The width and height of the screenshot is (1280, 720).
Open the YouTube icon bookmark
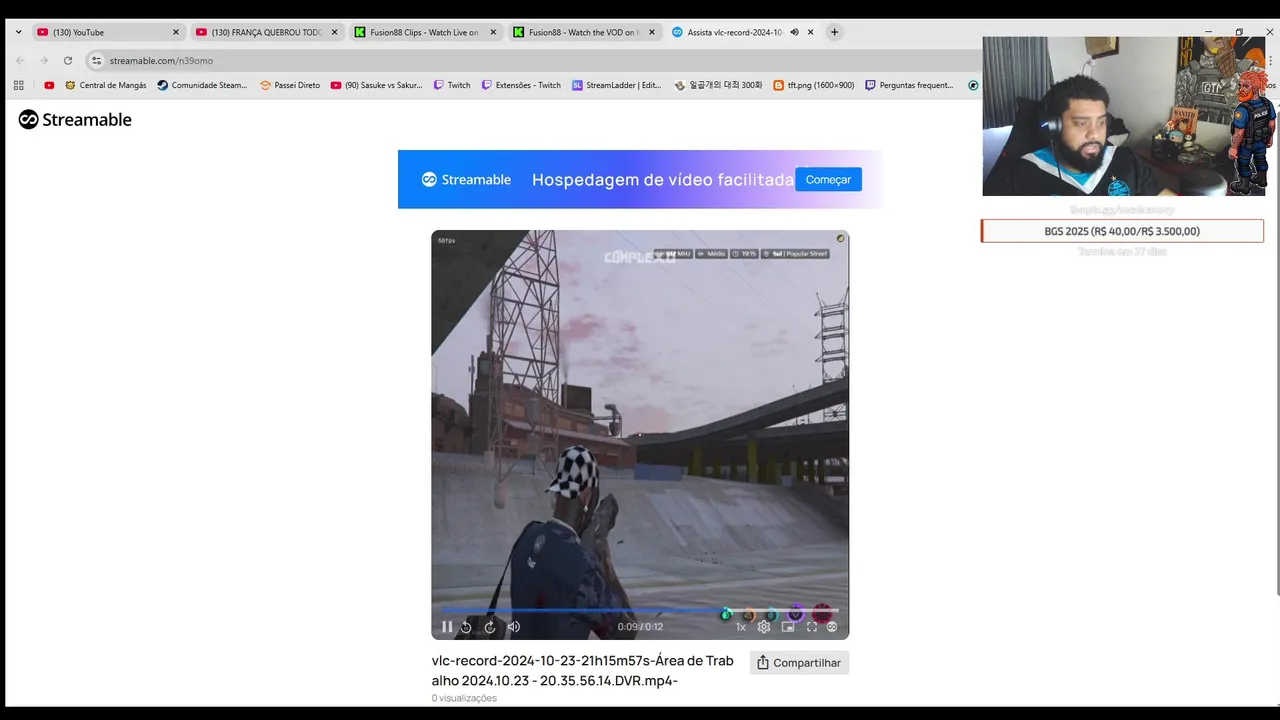pos(49,85)
